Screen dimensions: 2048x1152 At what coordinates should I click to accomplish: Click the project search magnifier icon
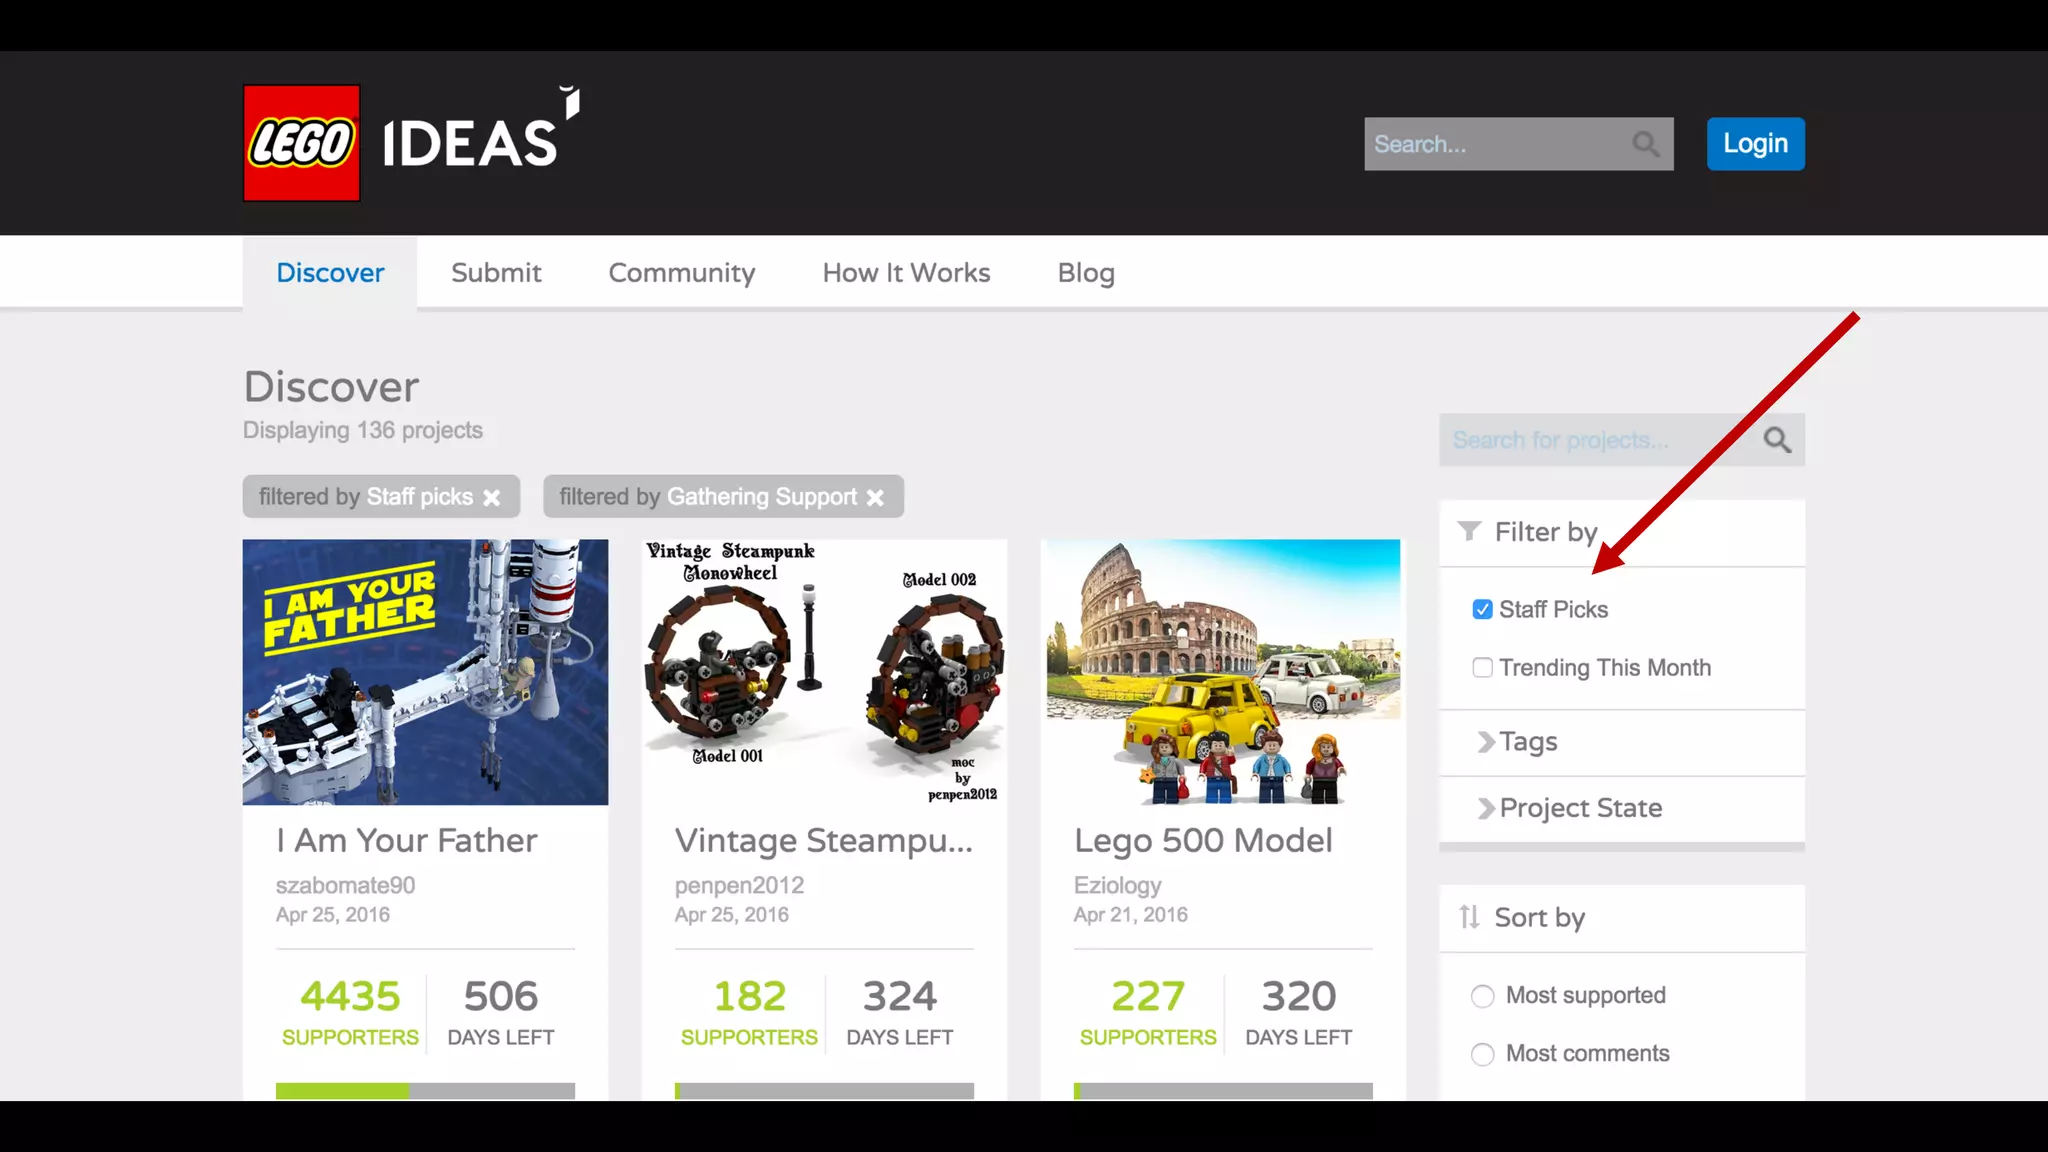point(1776,440)
